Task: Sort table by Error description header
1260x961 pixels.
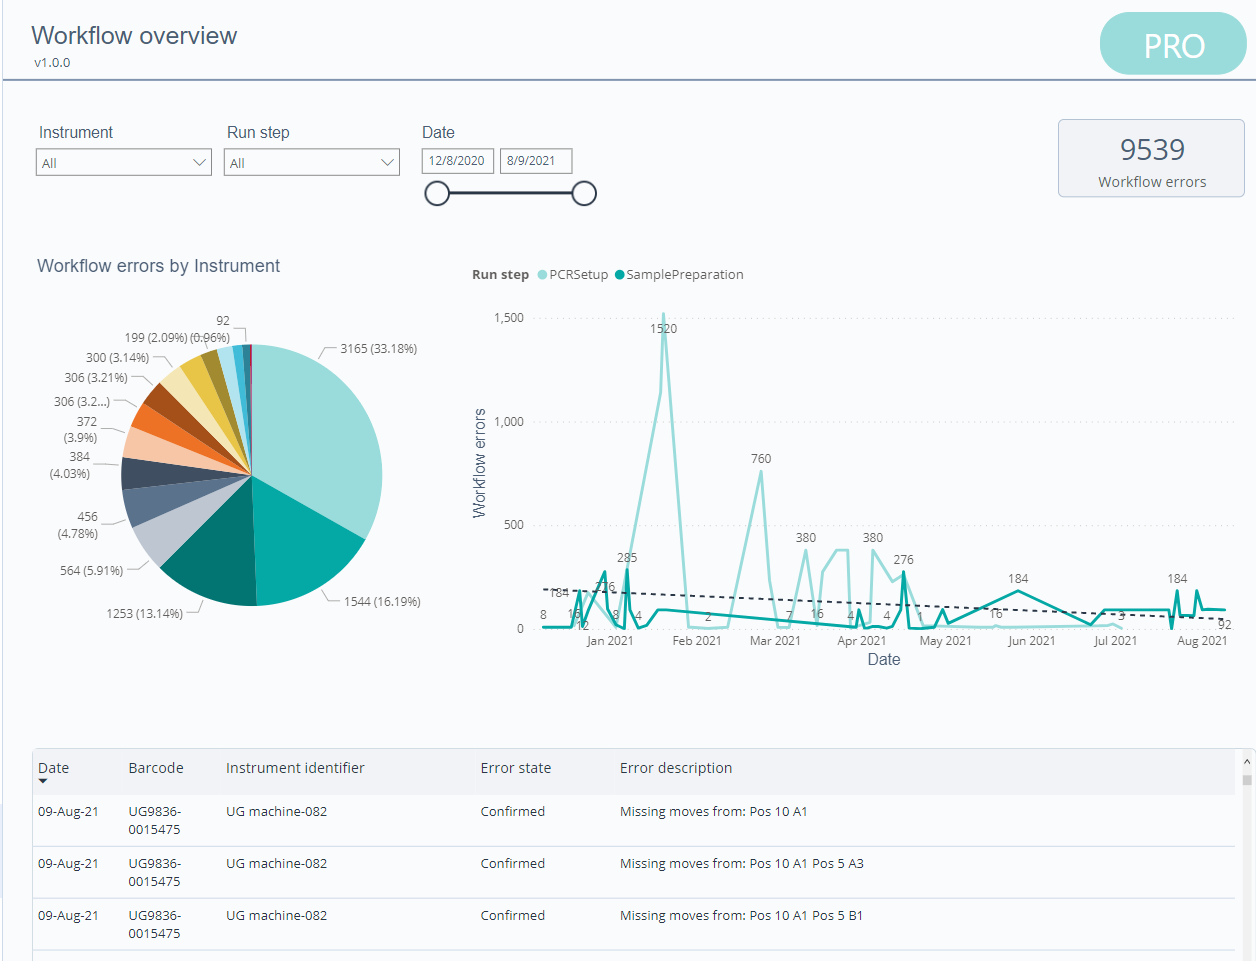Action: coord(676,768)
